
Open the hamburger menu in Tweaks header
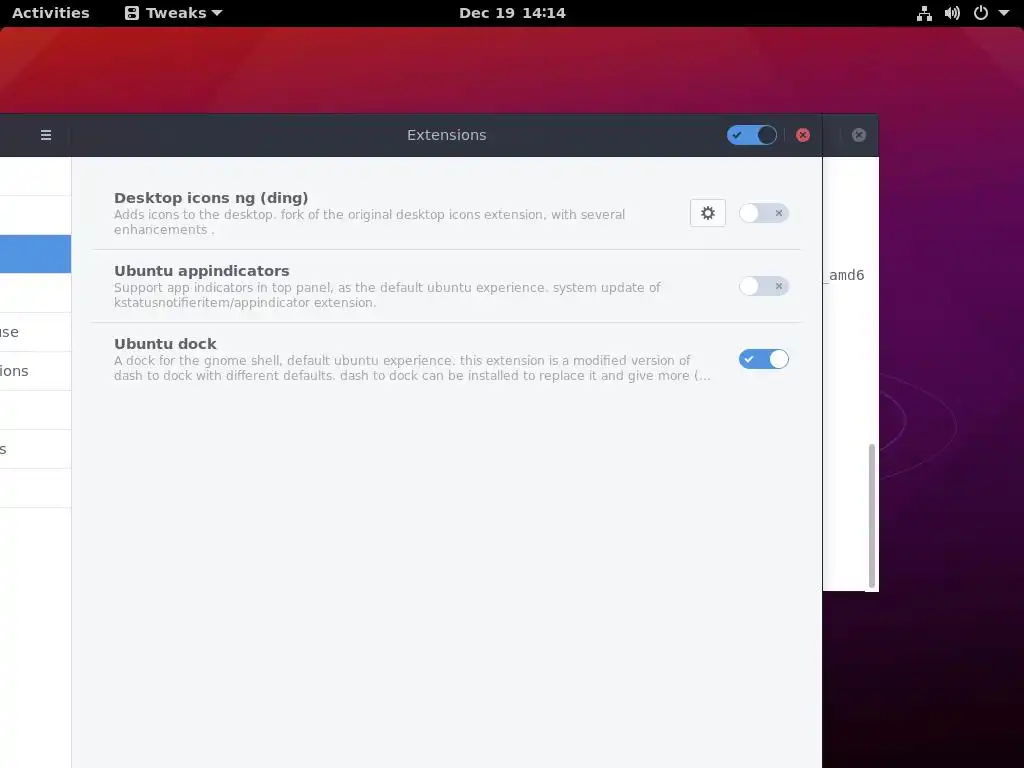click(46, 135)
